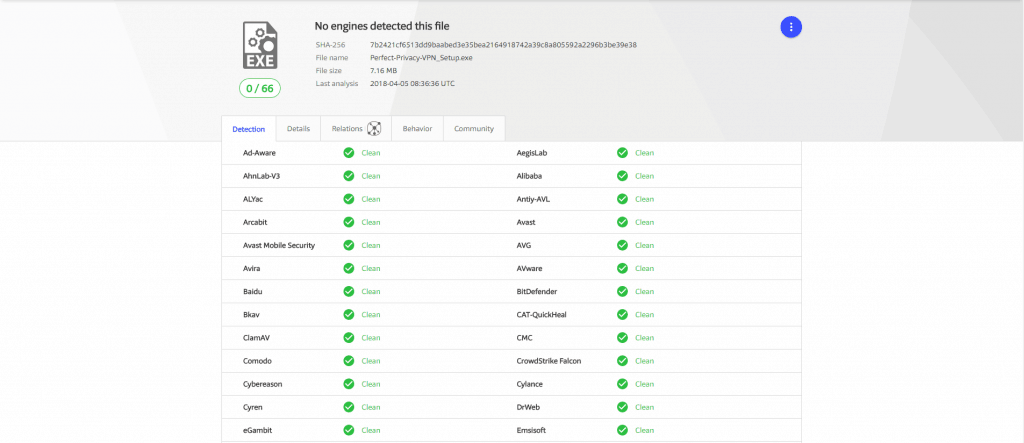1024x443 pixels.
Task: Click the AhnLab-V3 engine name
Action: pyautogui.click(x=261, y=176)
